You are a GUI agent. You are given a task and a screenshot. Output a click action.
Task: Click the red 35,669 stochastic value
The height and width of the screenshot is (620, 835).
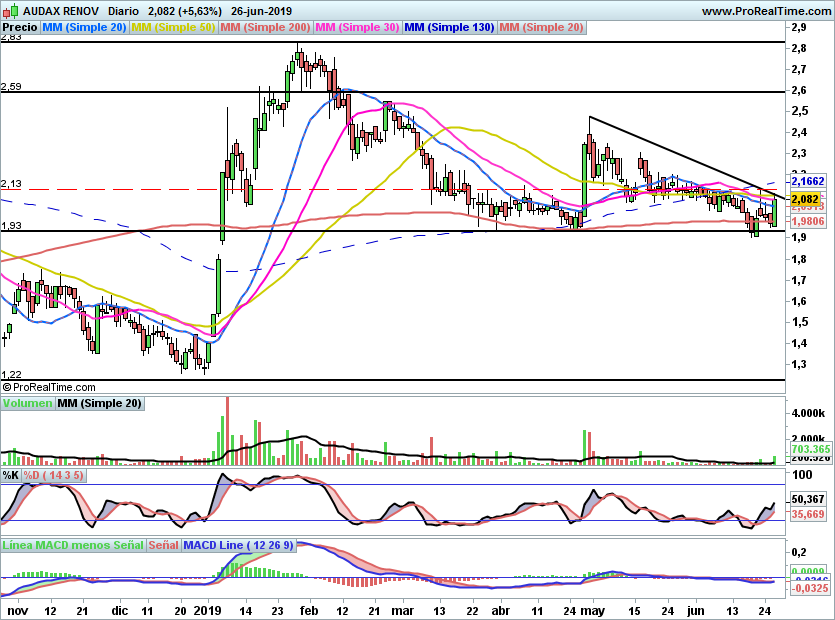click(808, 514)
